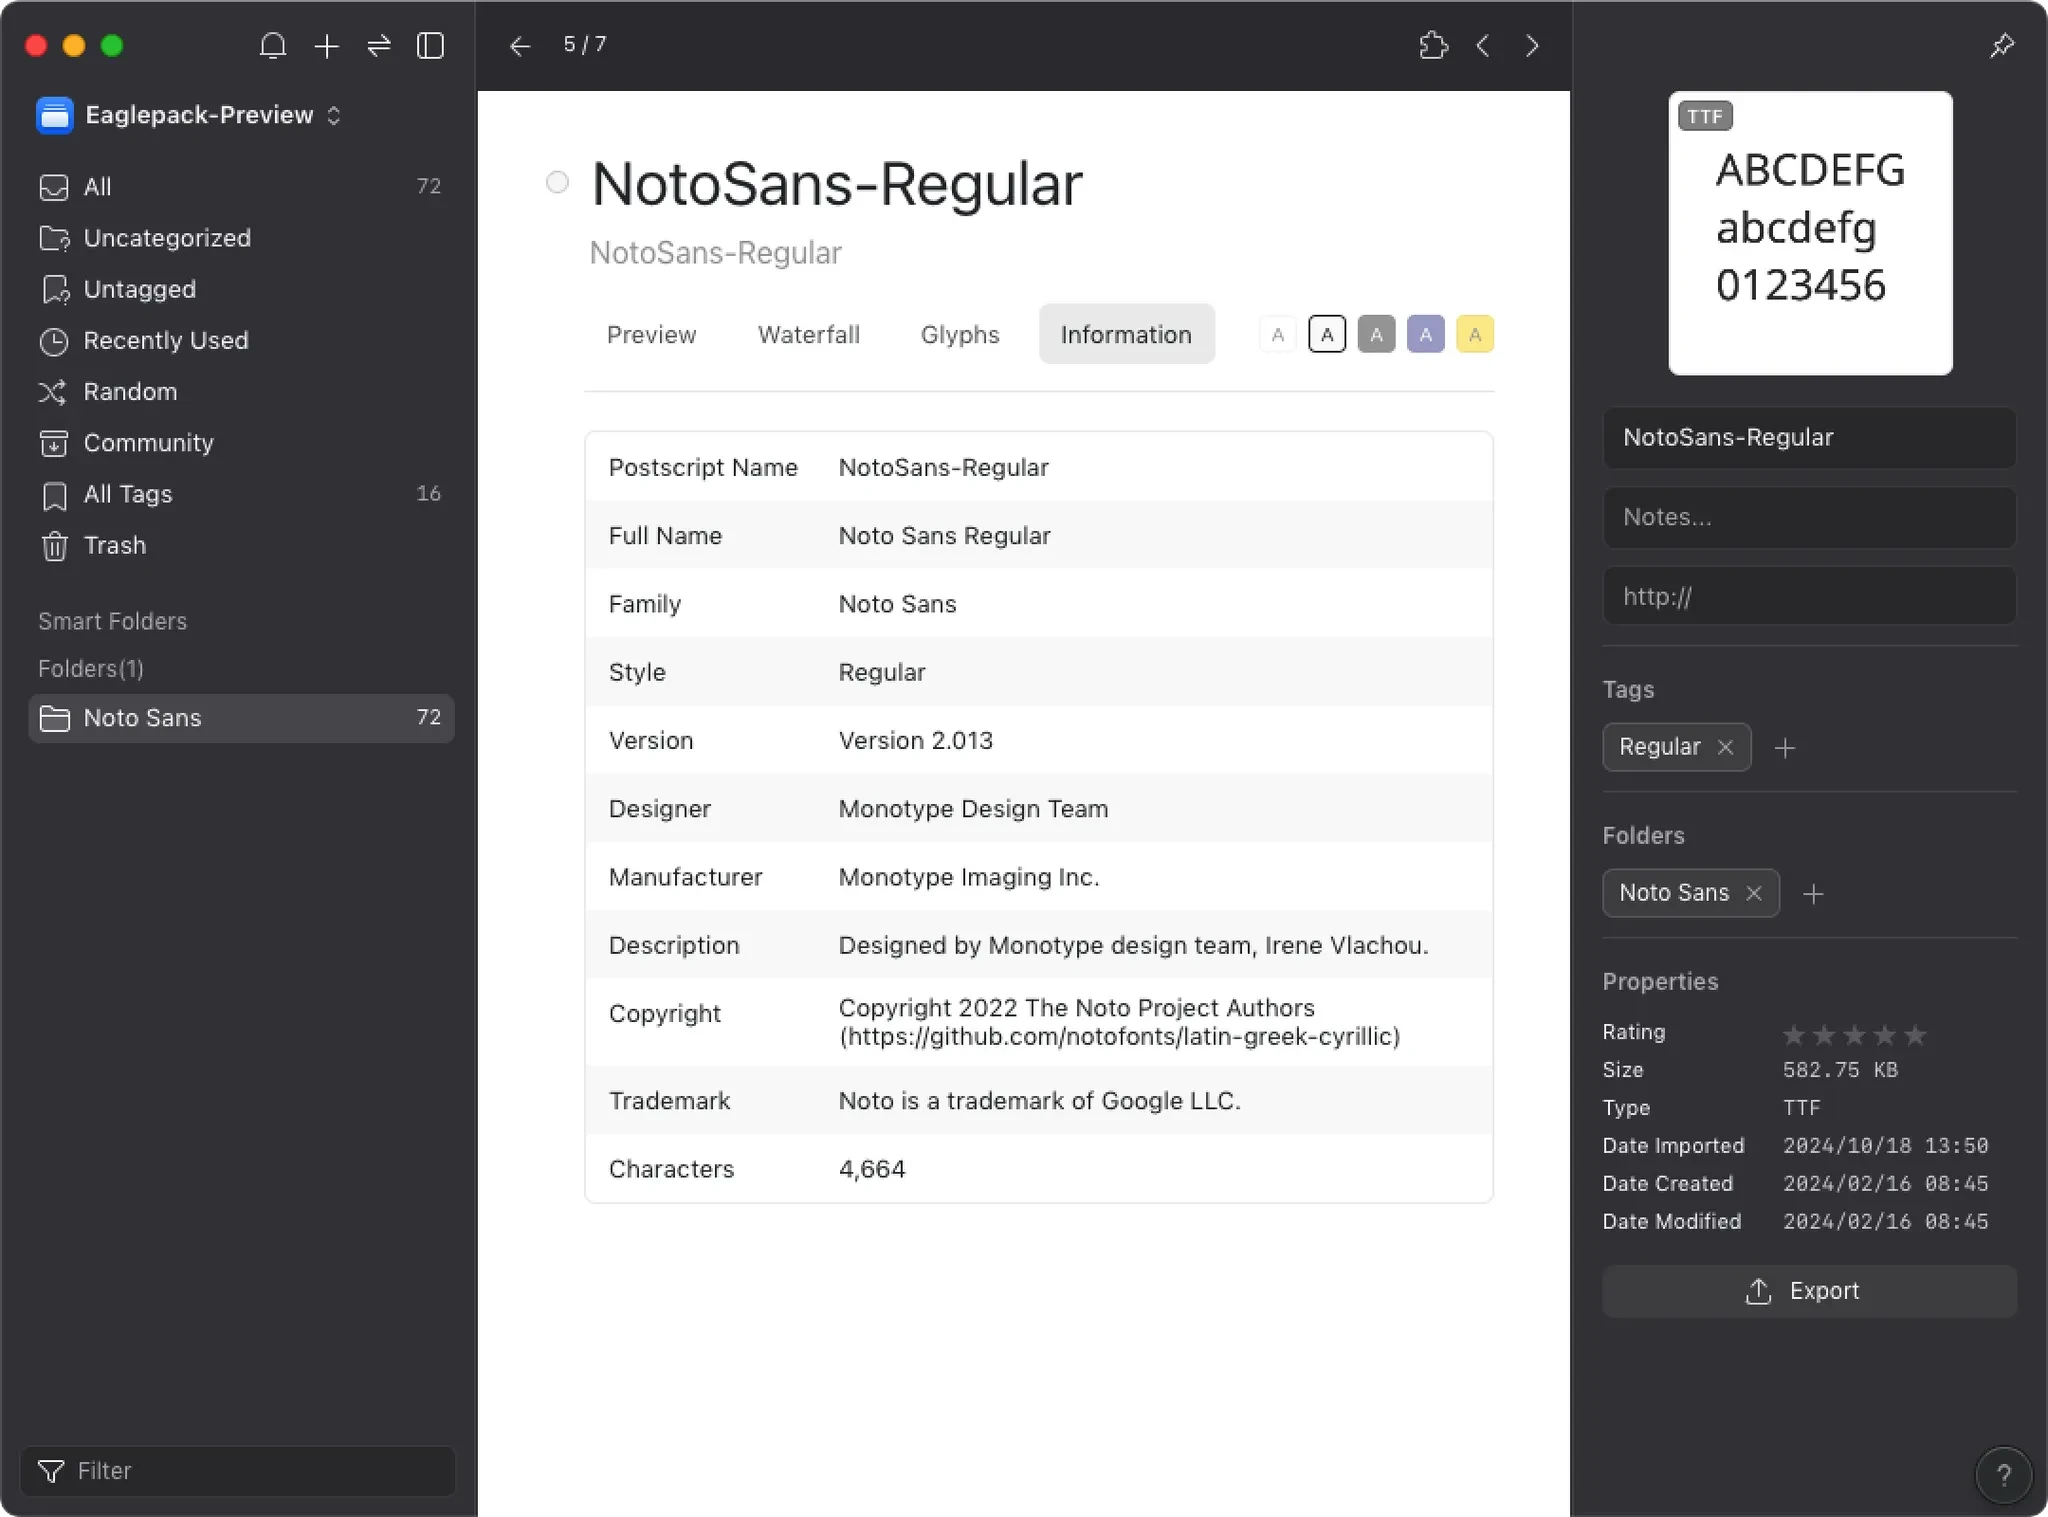Go back with the left arrow icon
Image resolution: width=2048 pixels, height=1517 pixels.
tap(519, 46)
